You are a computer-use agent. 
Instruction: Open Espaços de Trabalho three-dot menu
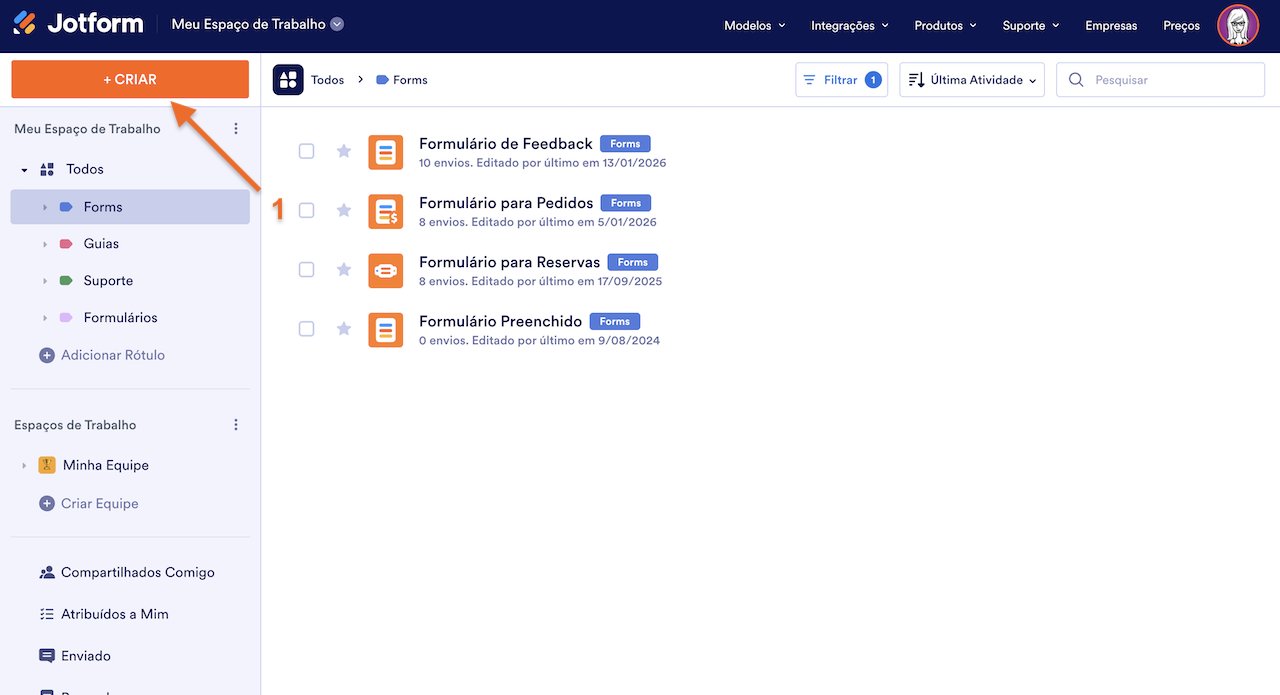pos(236,425)
